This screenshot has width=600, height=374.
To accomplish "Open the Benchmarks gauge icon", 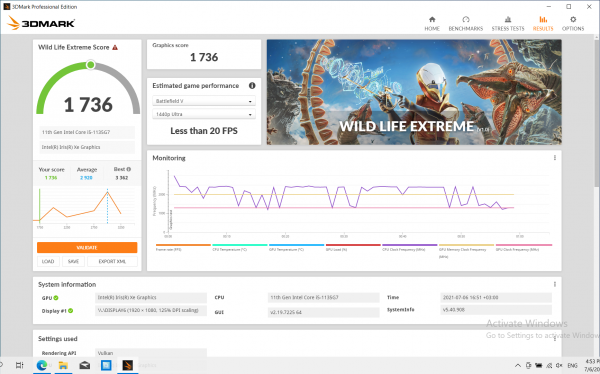I will (x=465, y=20).
